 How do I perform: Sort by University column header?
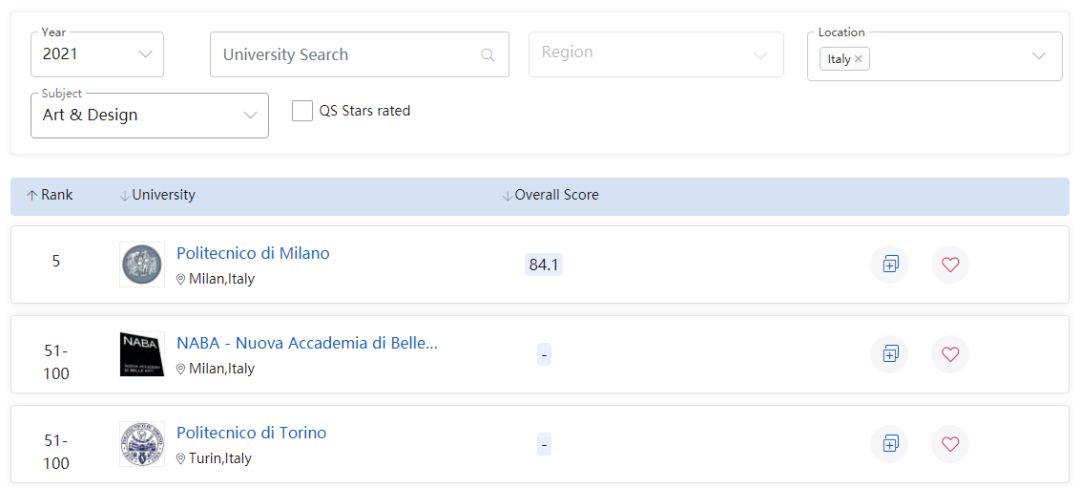pyautogui.click(x=157, y=195)
